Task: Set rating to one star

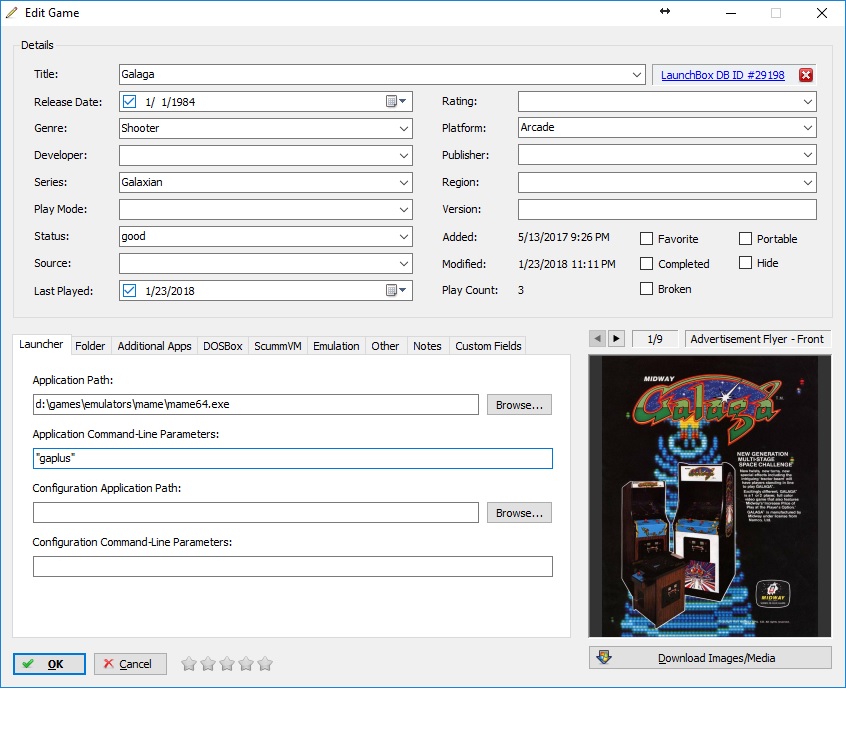Action: pyautogui.click(x=189, y=664)
